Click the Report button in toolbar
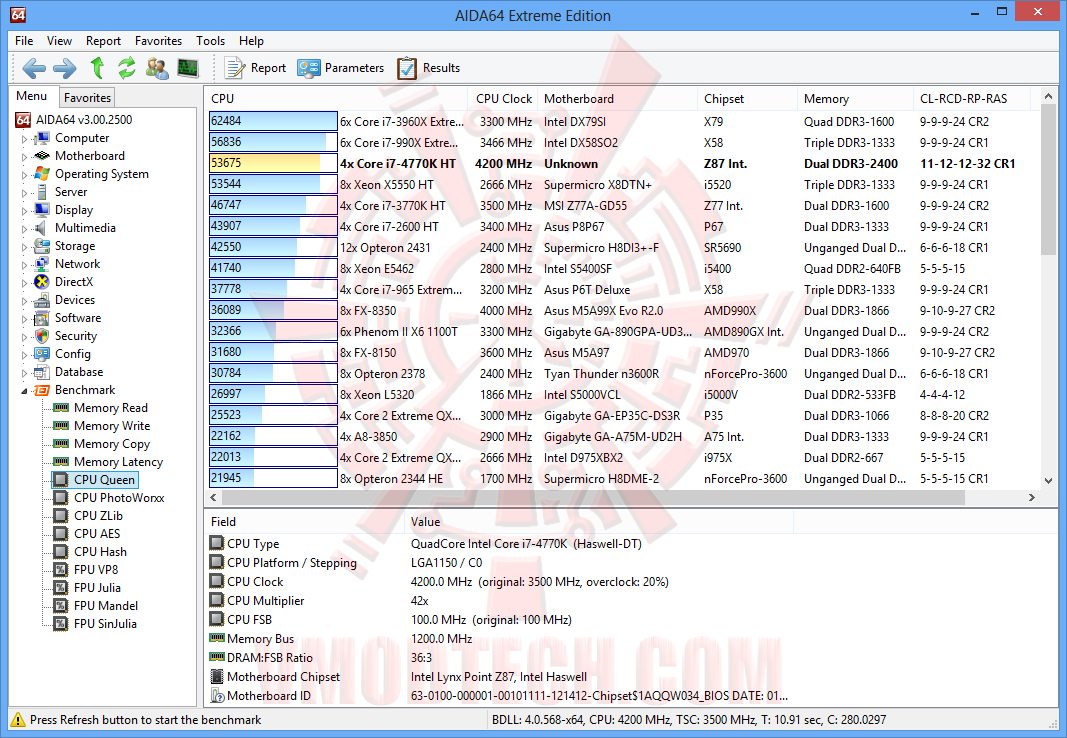The image size is (1067, 738). tap(255, 68)
